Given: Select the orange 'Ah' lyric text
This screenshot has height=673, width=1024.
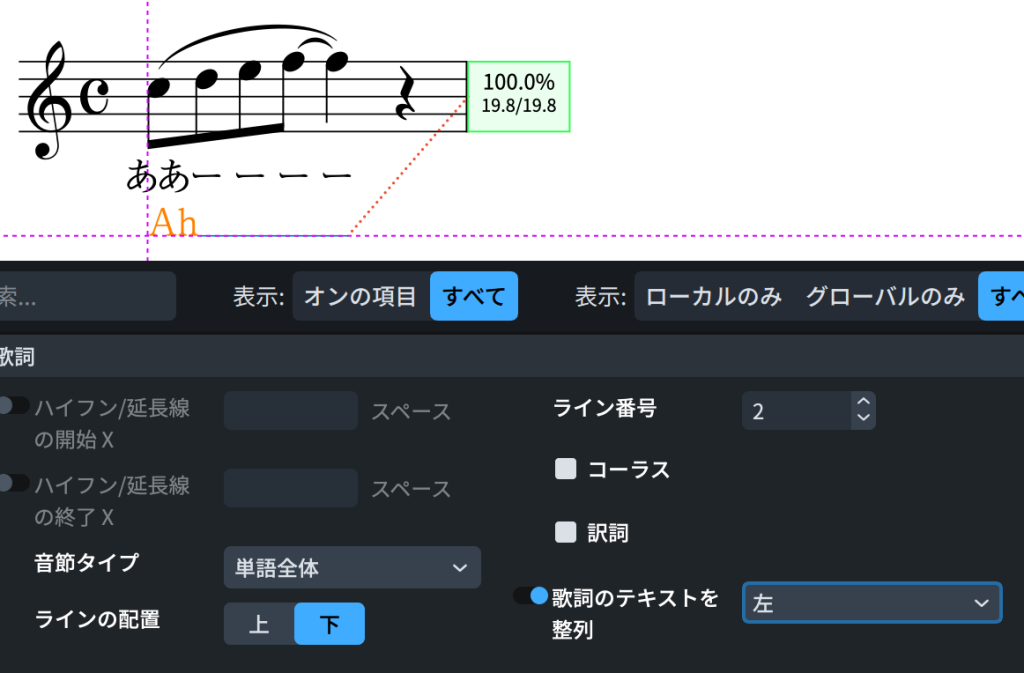Looking at the screenshot, I should click(174, 222).
